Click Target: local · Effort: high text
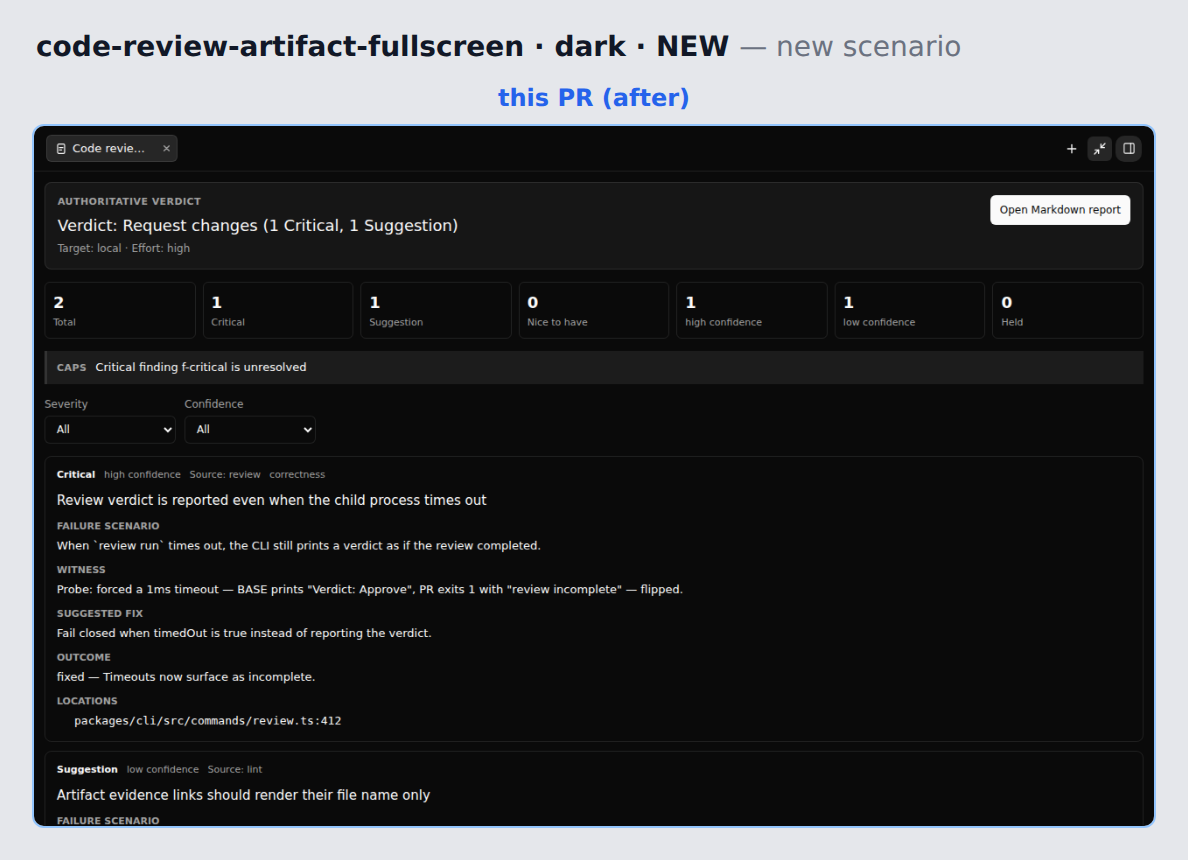Screen dimensions: 1188x860 [123, 249]
